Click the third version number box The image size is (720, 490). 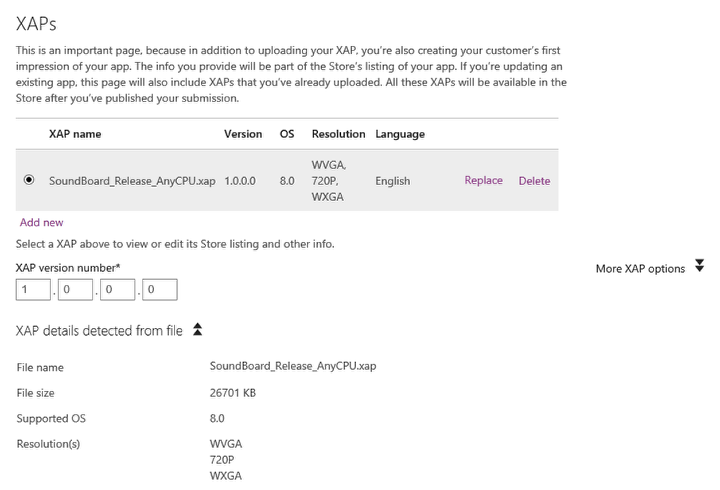point(117,290)
